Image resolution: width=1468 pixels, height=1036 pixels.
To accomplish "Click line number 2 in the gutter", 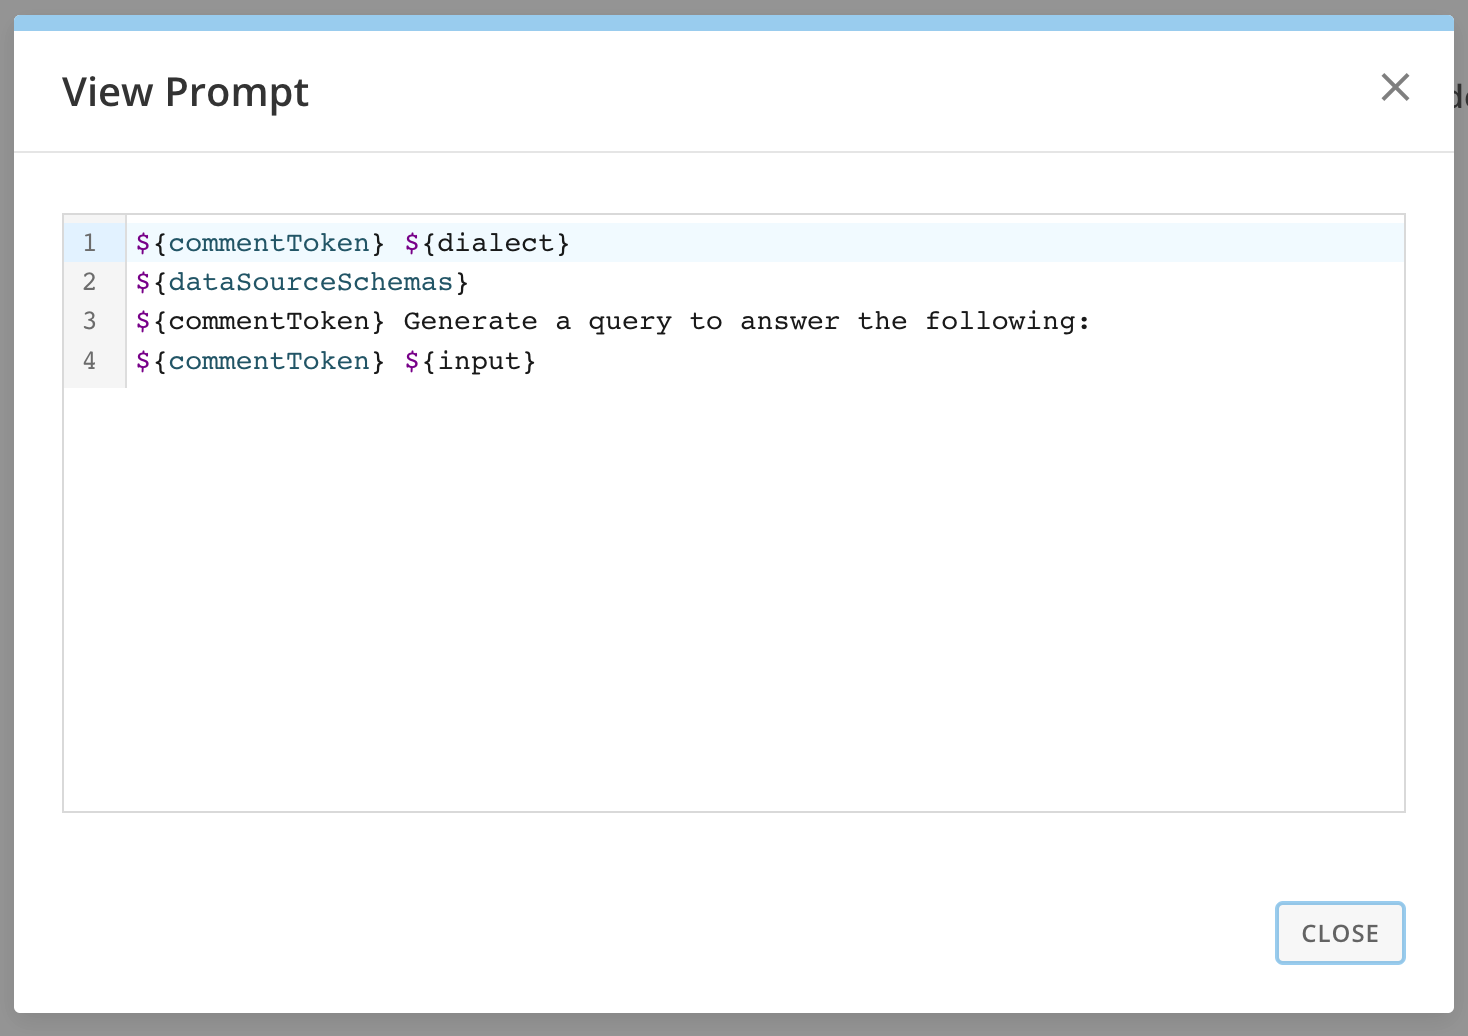I will tap(89, 282).
